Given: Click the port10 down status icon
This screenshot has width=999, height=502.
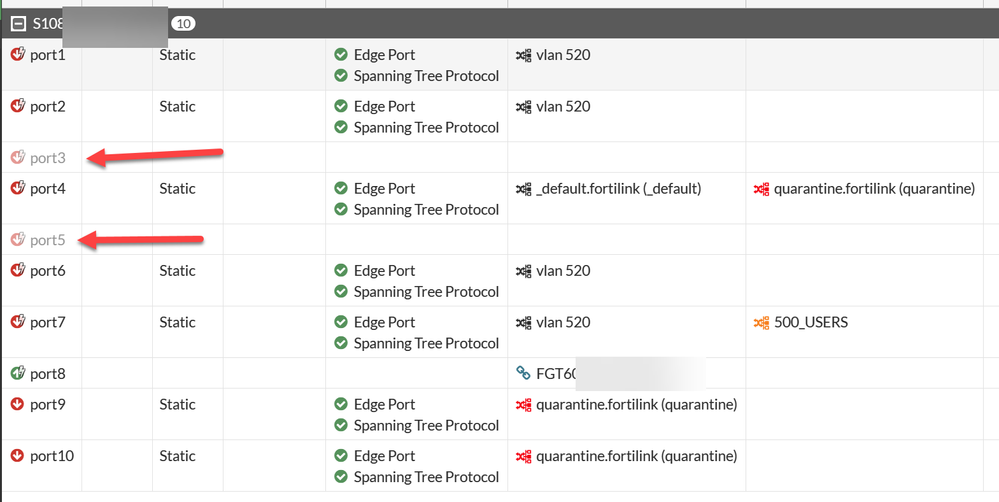Looking at the screenshot, I should 17,456.
